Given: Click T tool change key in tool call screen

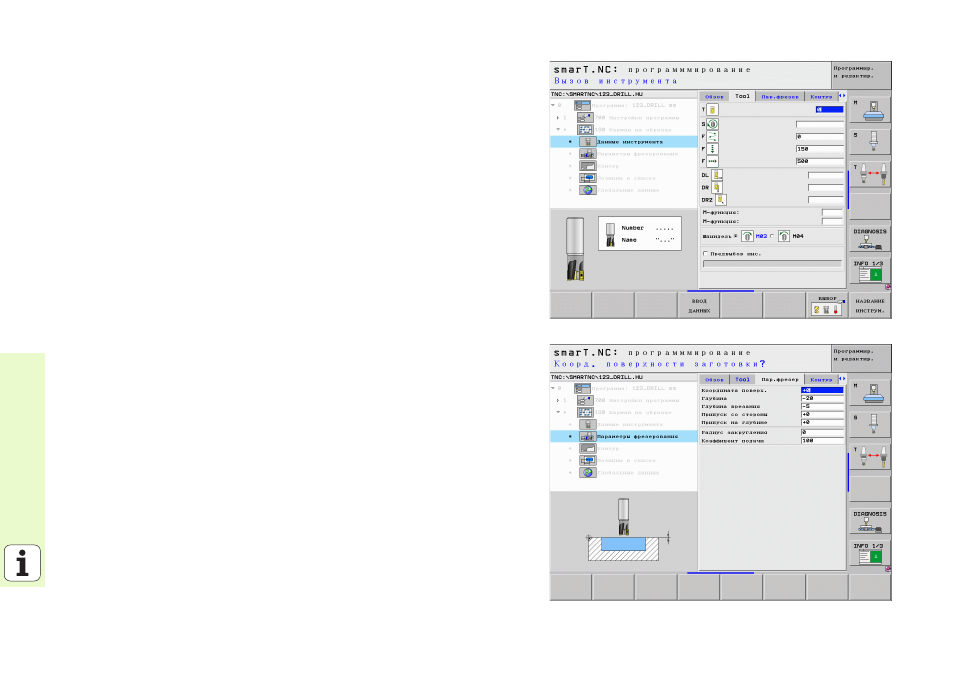Looking at the screenshot, I should pyautogui.click(x=870, y=175).
